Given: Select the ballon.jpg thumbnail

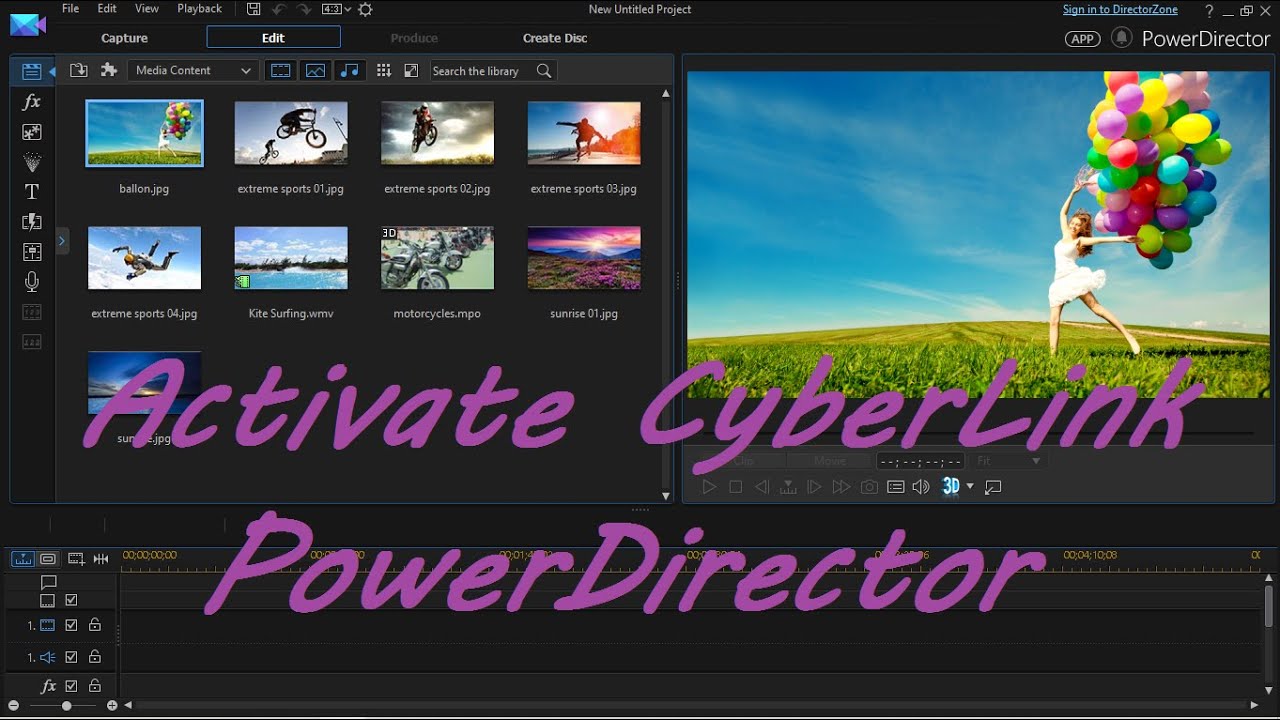Looking at the screenshot, I should tap(144, 133).
